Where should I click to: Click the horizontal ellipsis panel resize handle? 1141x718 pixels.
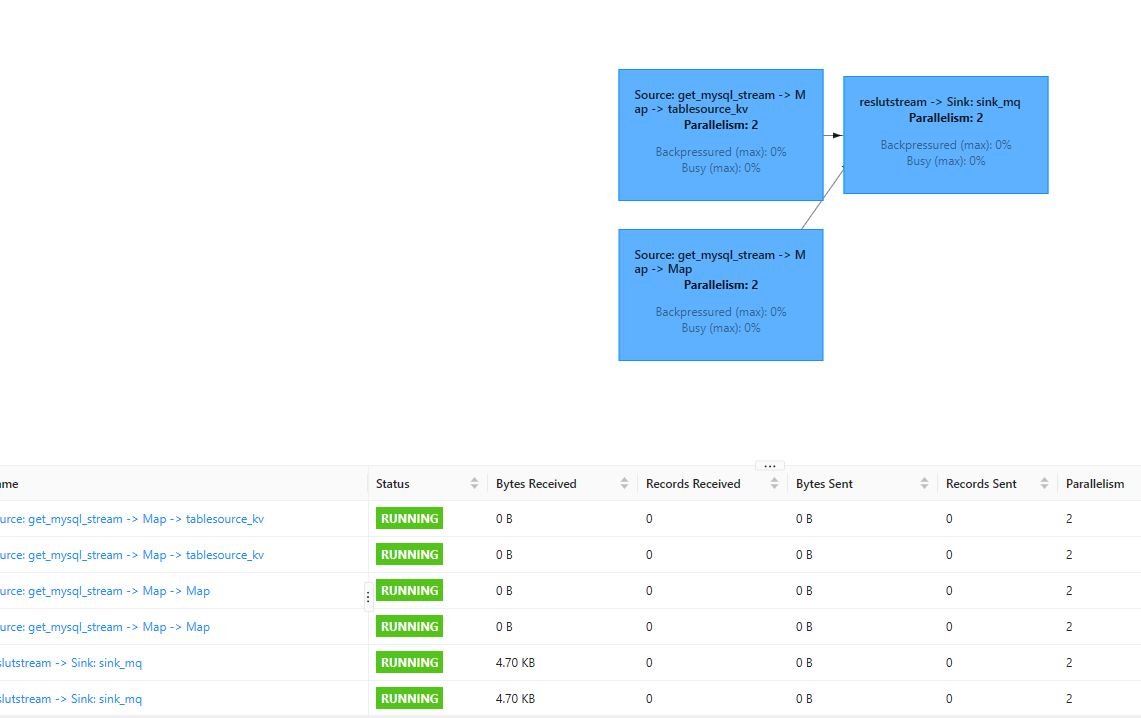[x=769, y=466]
